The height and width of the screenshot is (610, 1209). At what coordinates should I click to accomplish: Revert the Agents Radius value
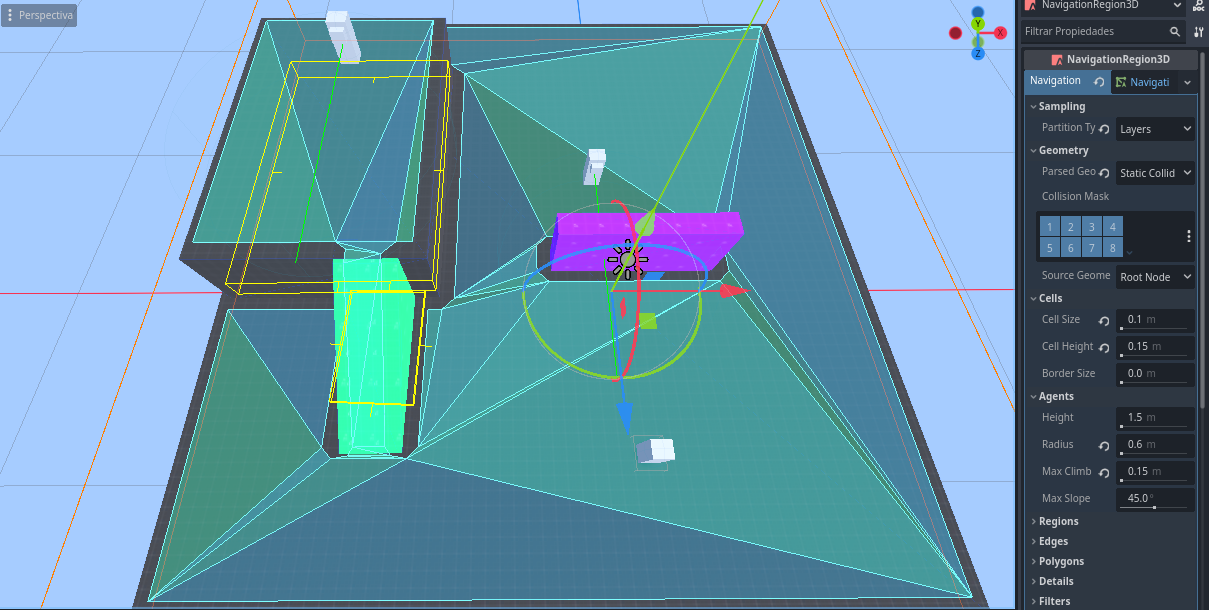(1104, 445)
